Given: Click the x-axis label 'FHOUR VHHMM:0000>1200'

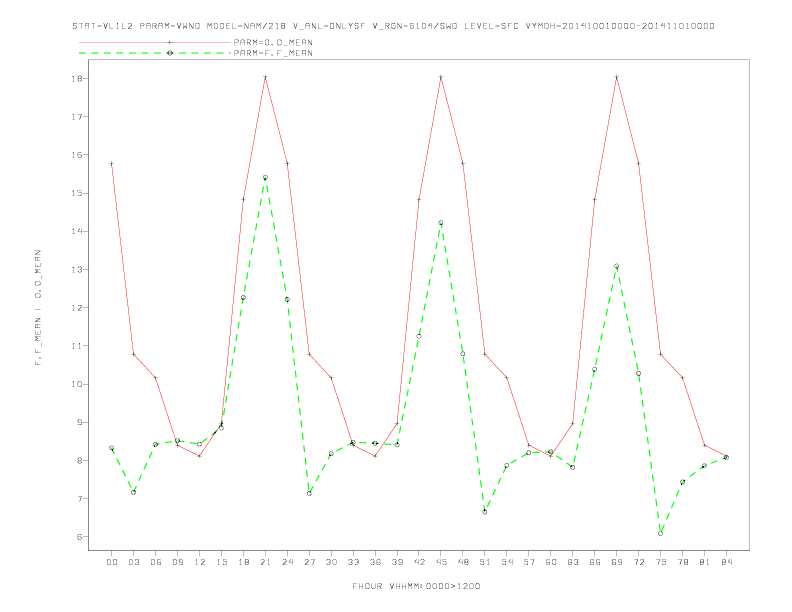Looking at the screenshot, I should [x=416, y=586].
